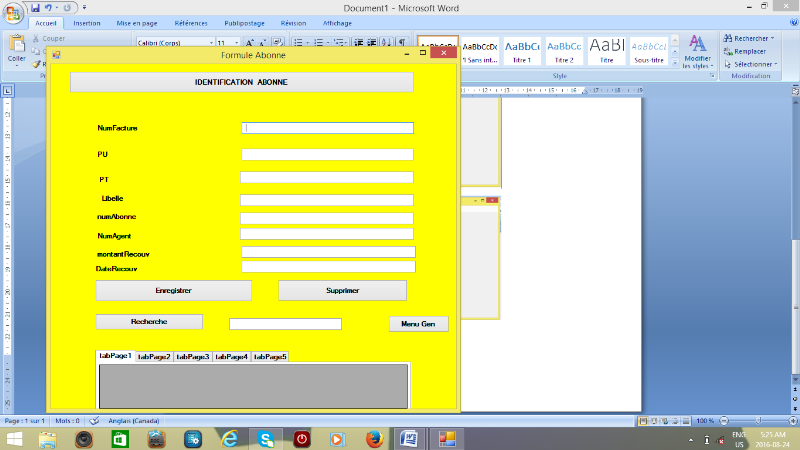Image resolution: width=800 pixels, height=450 pixels.
Task: Click the Windows Start button
Action: coord(14,439)
